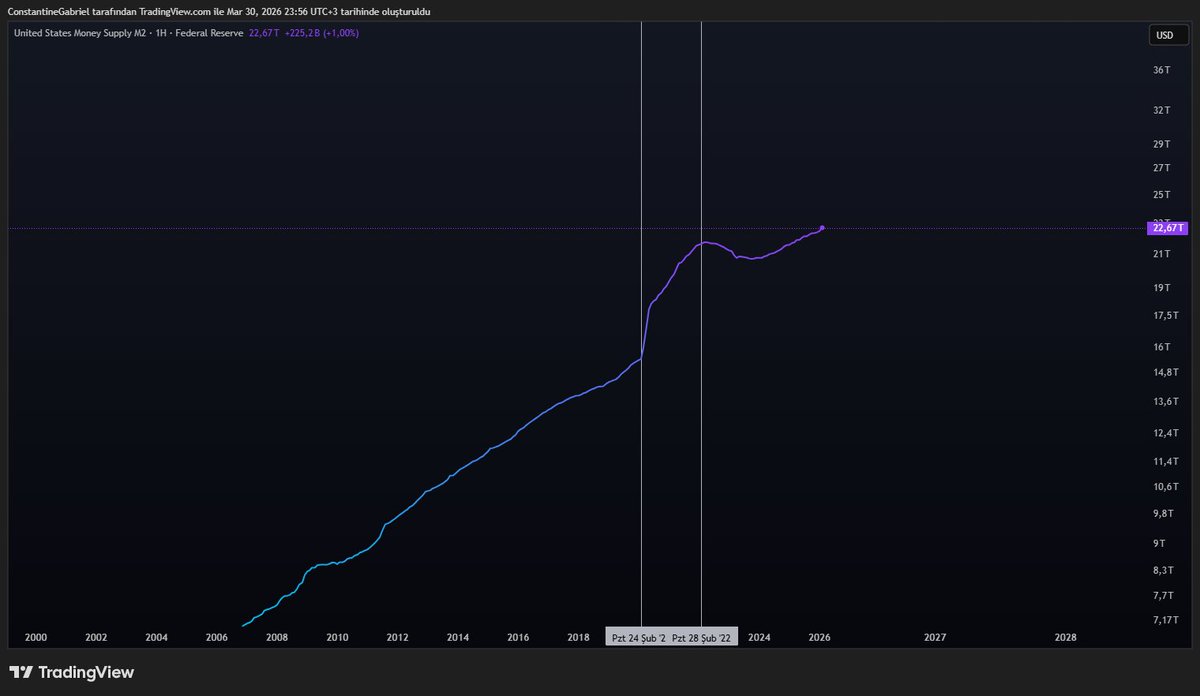Screen dimensions: 1200x696
Task: Click the 17,5T price axis label
Action: 1165,315
